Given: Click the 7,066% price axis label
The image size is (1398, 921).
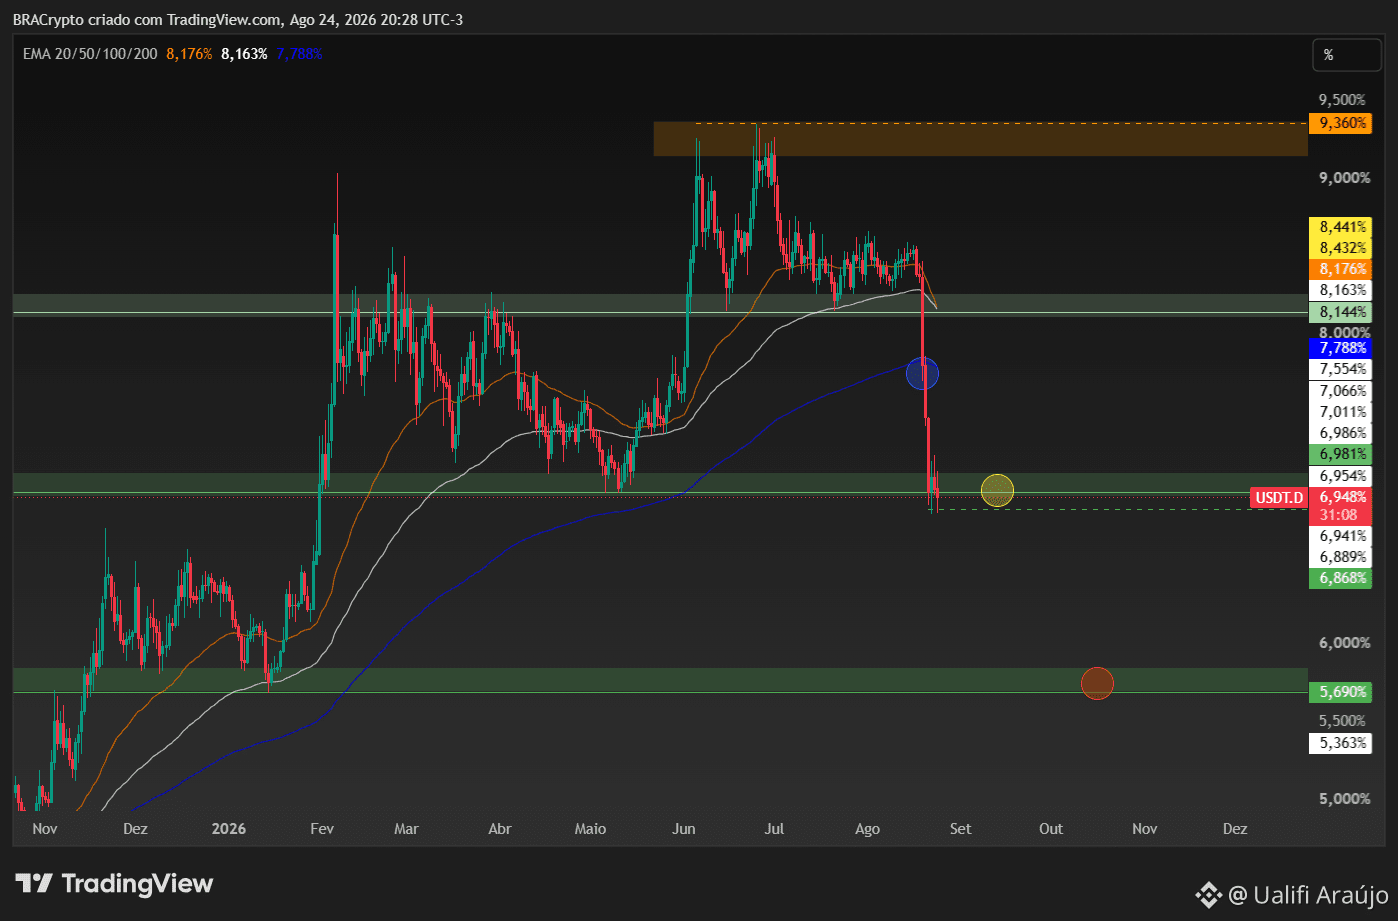Looking at the screenshot, I should (x=1339, y=391).
